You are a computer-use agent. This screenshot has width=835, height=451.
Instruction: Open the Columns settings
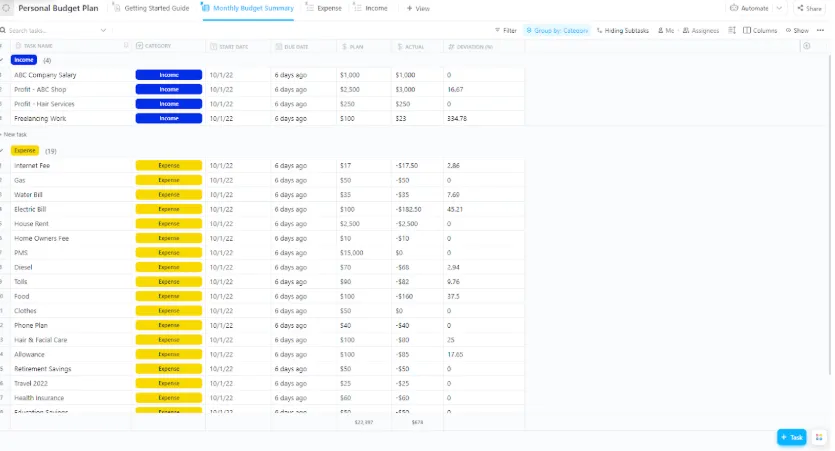coord(760,30)
